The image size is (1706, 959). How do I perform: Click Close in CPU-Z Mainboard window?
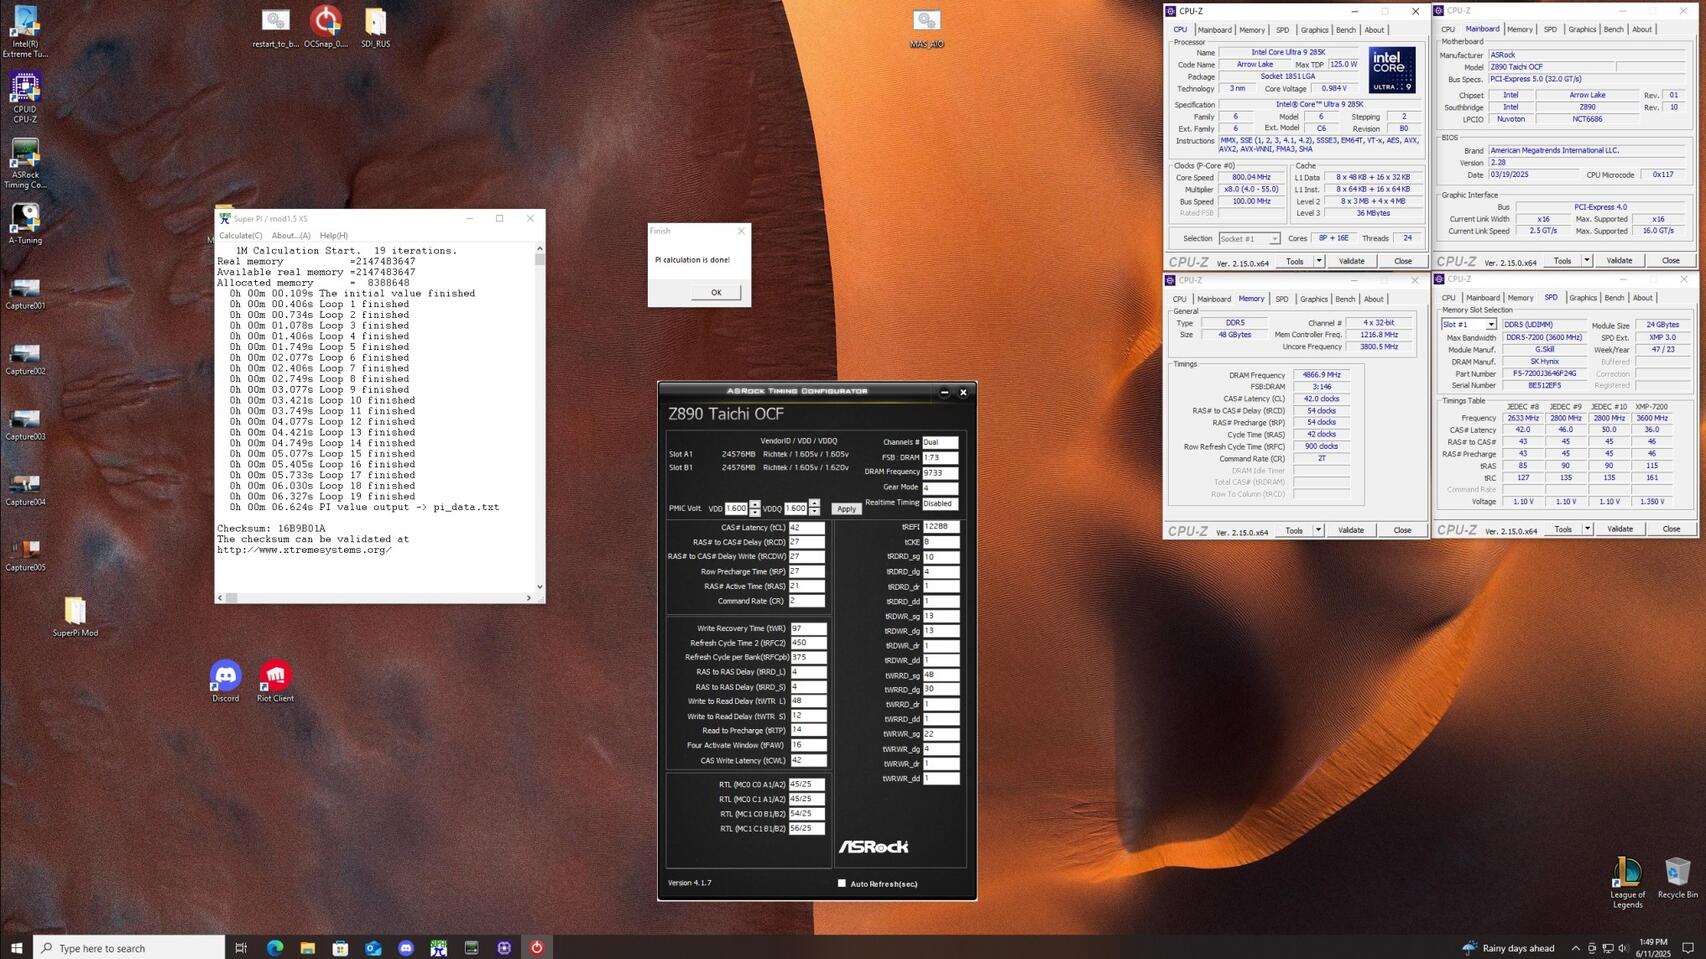[x=1670, y=261]
